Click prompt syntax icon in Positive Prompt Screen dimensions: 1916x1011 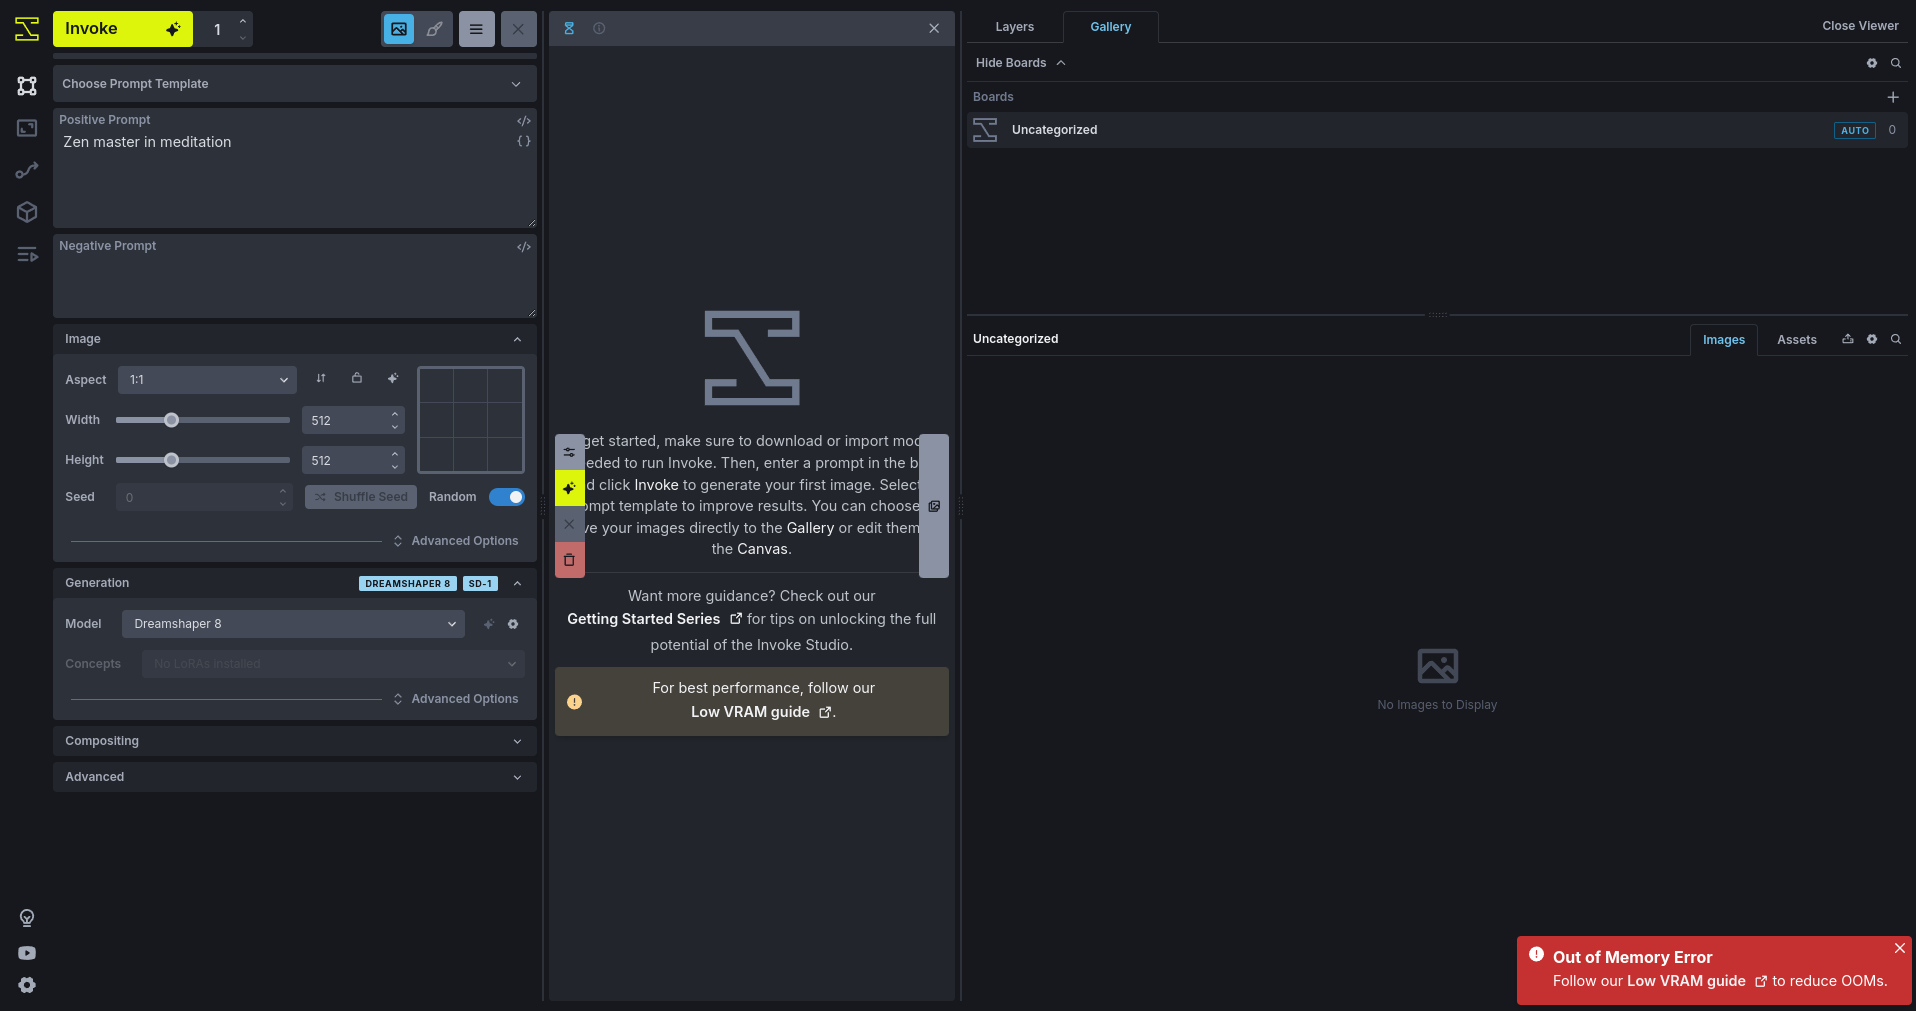click(524, 120)
